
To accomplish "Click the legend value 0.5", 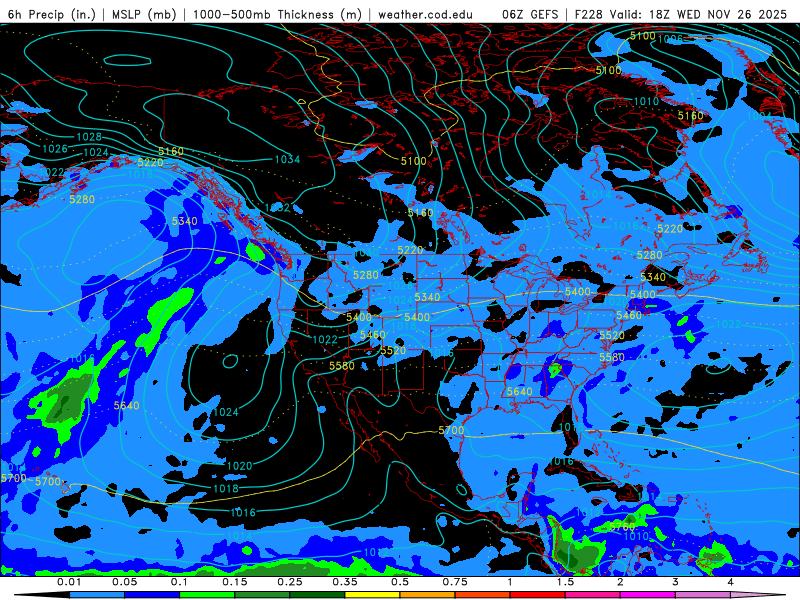I will tap(400, 582).
